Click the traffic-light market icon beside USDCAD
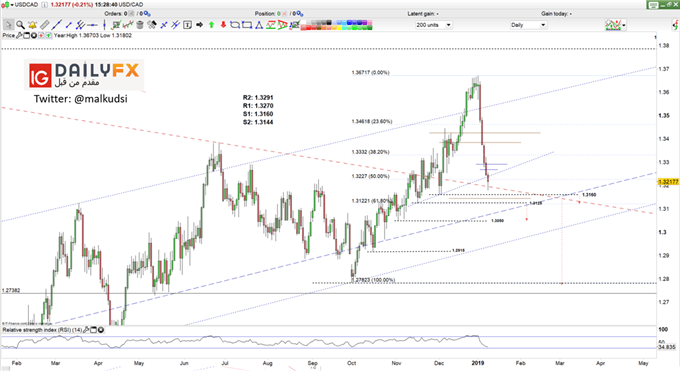This screenshot has width=680, height=371. click(x=5, y=5)
